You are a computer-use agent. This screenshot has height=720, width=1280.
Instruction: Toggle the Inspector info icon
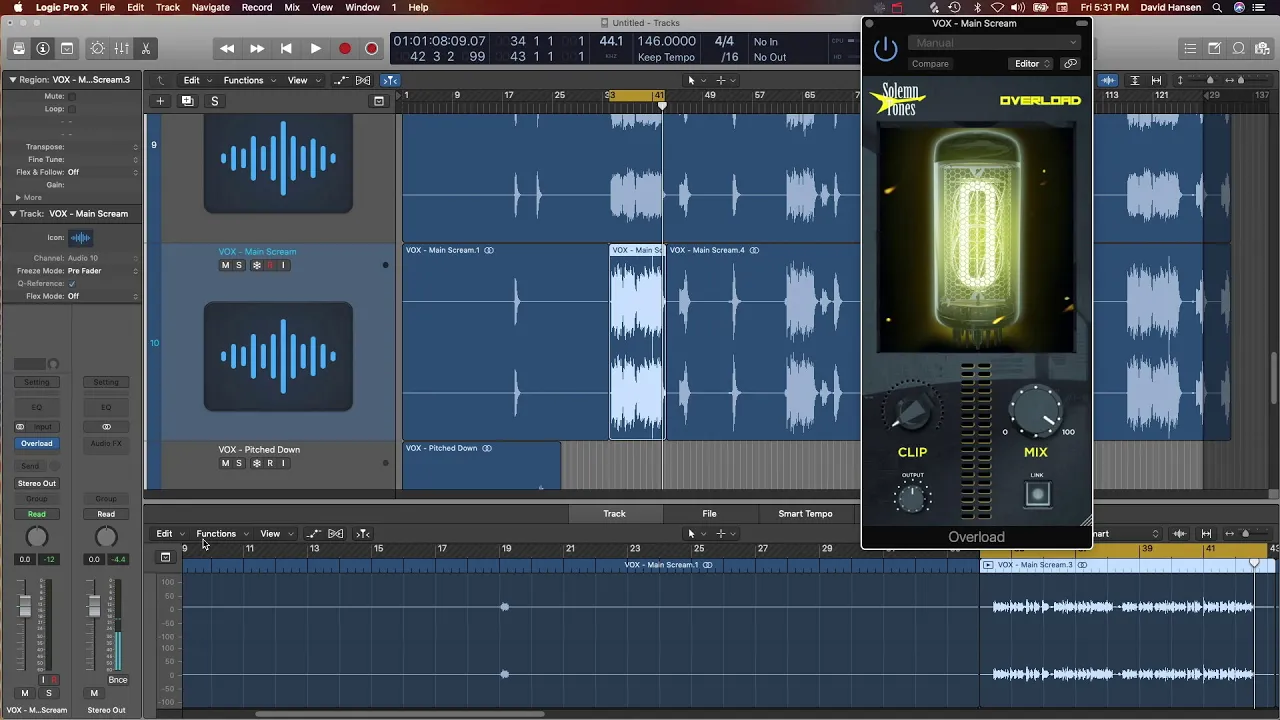pos(43,48)
